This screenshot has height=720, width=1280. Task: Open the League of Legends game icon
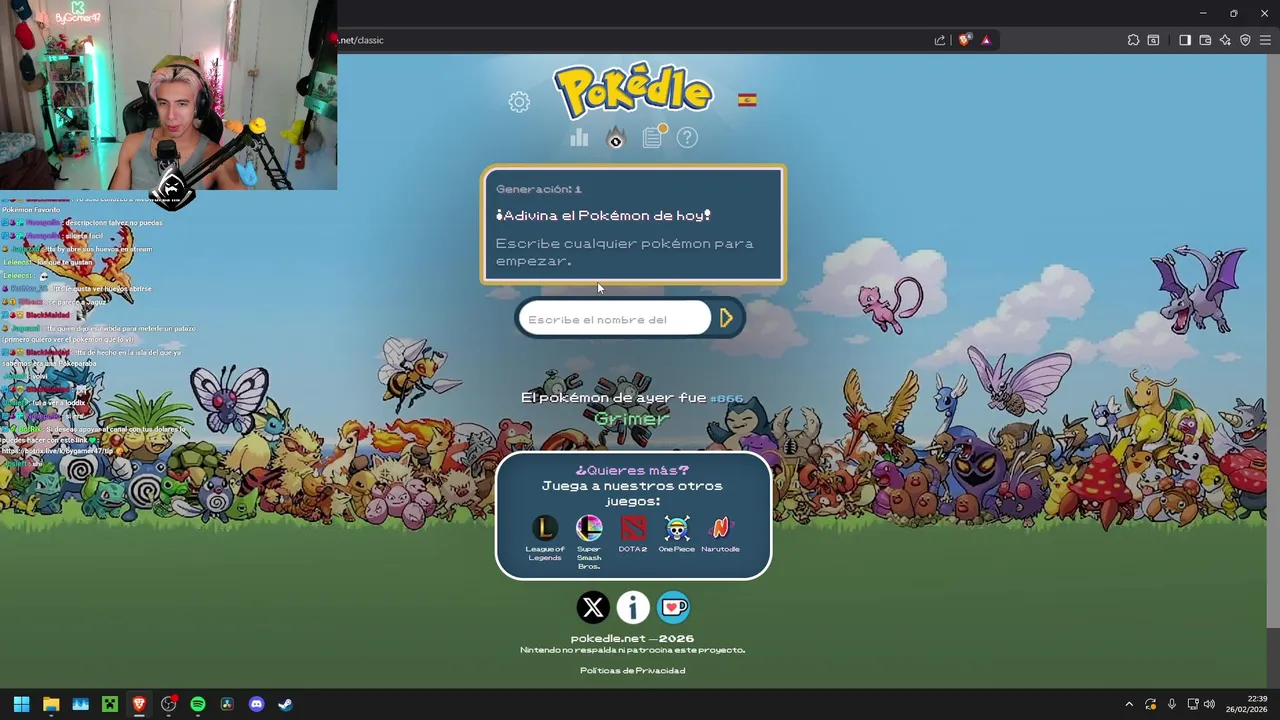545,527
